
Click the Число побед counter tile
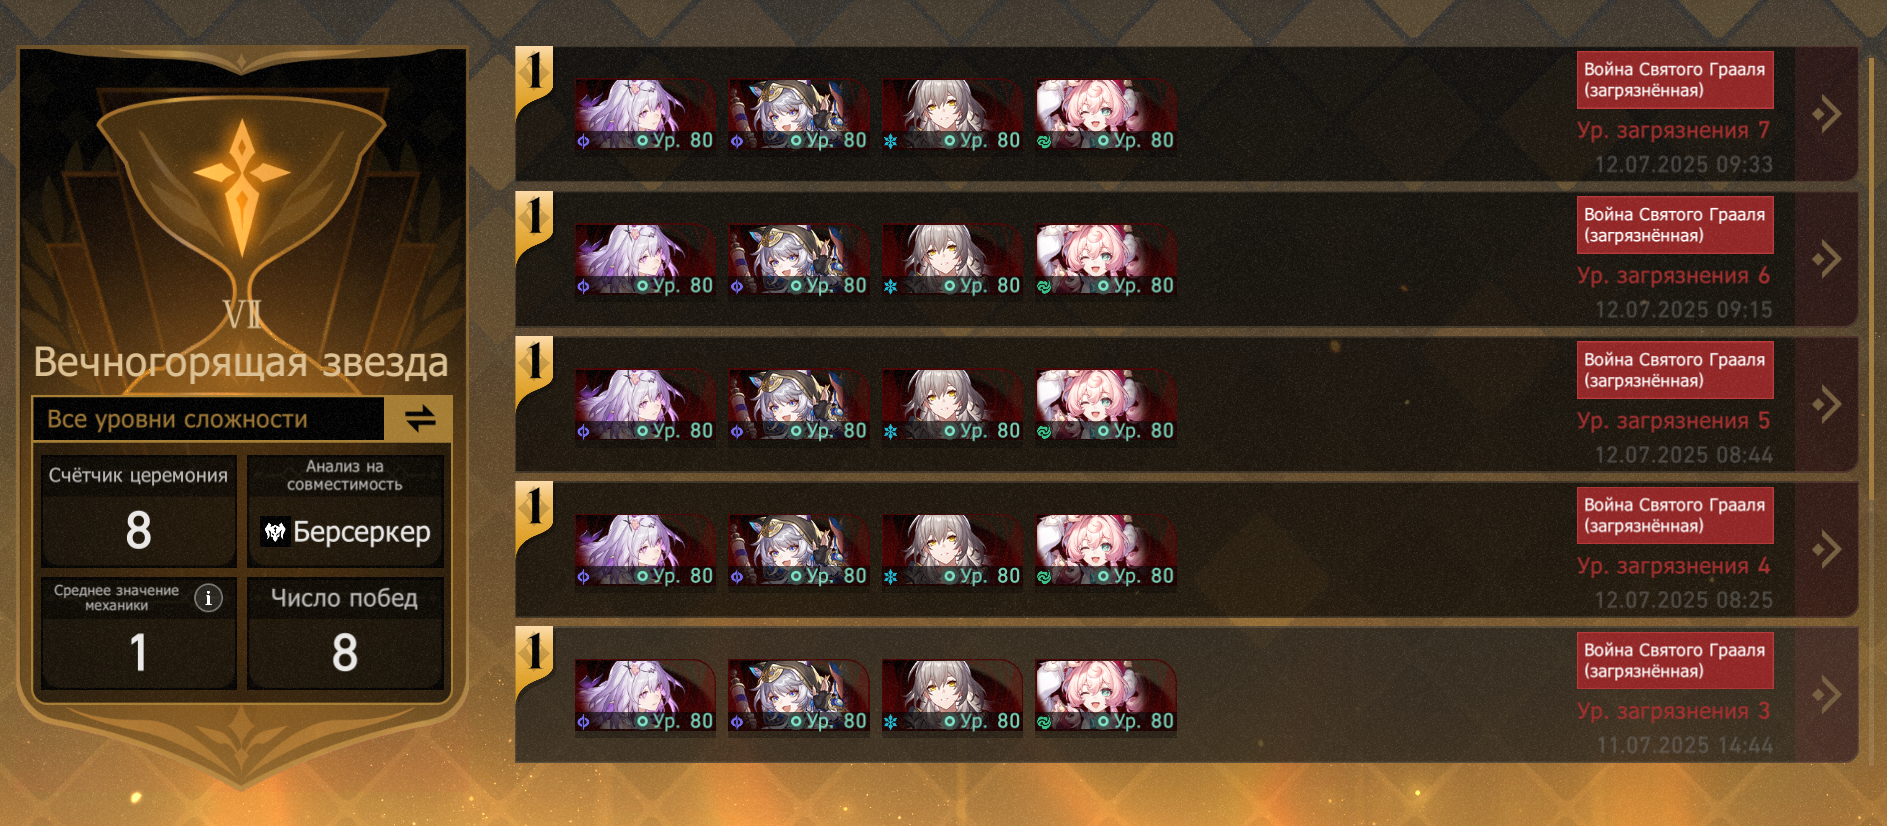point(345,632)
